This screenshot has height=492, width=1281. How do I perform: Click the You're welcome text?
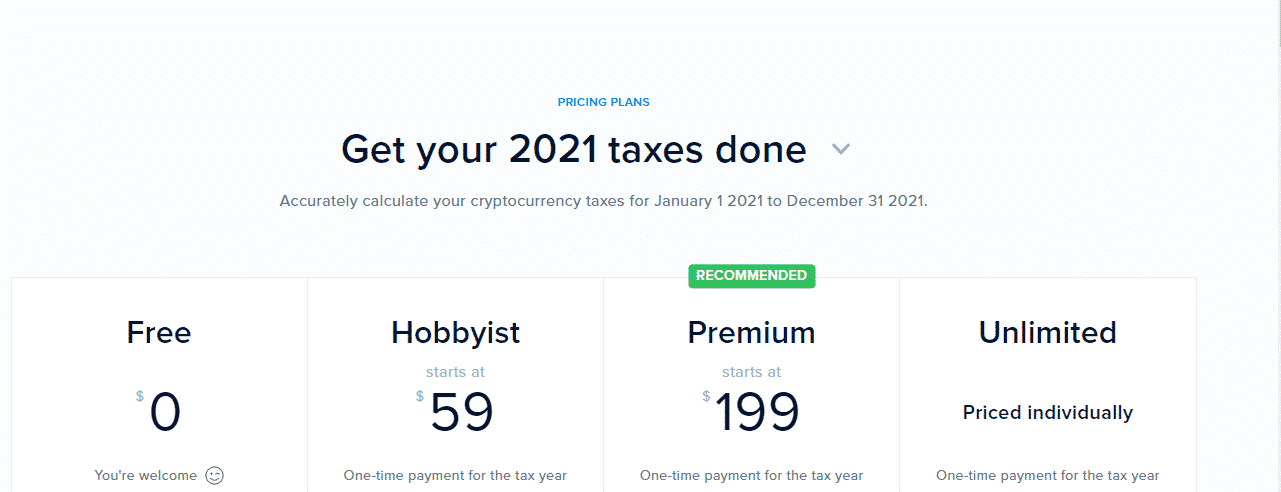(145, 476)
